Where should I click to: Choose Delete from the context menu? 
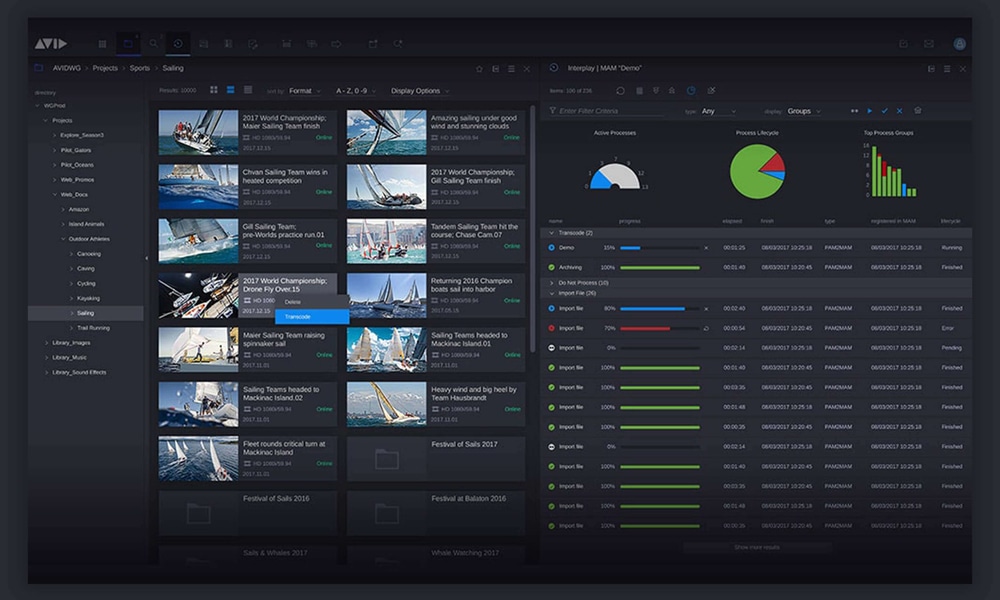312,302
